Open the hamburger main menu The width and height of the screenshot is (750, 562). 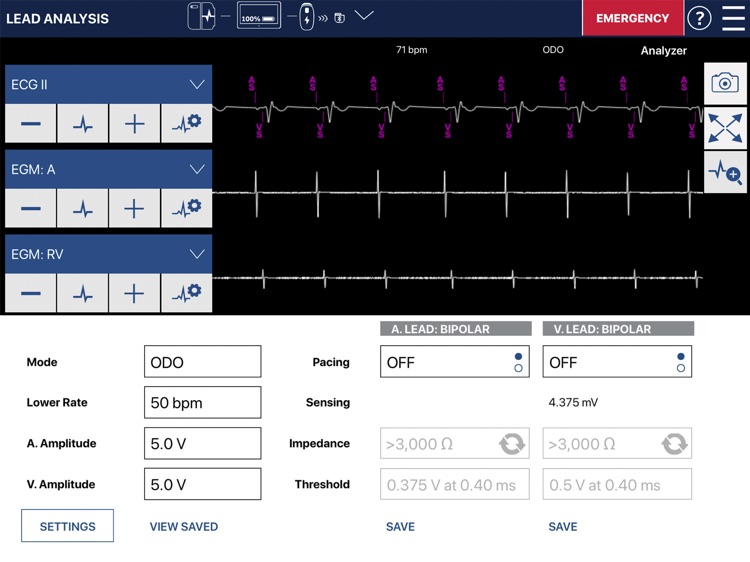click(x=733, y=18)
